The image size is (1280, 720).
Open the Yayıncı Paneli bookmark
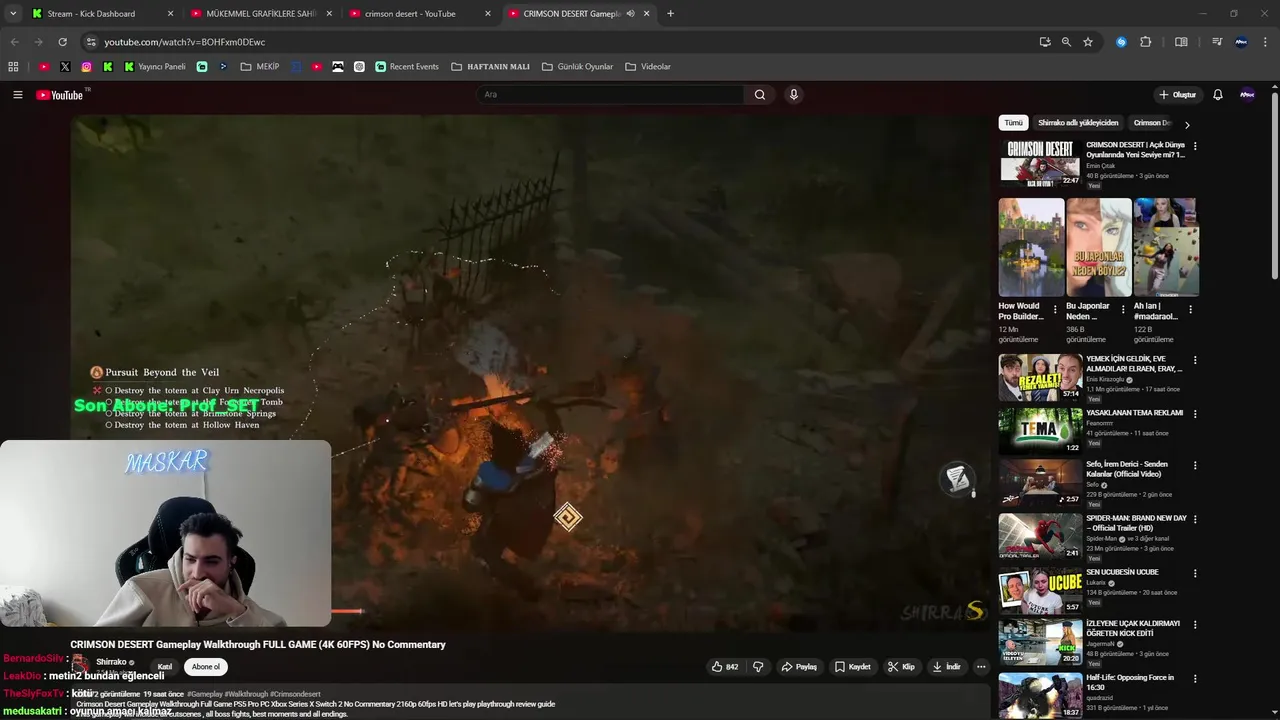[x=155, y=67]
